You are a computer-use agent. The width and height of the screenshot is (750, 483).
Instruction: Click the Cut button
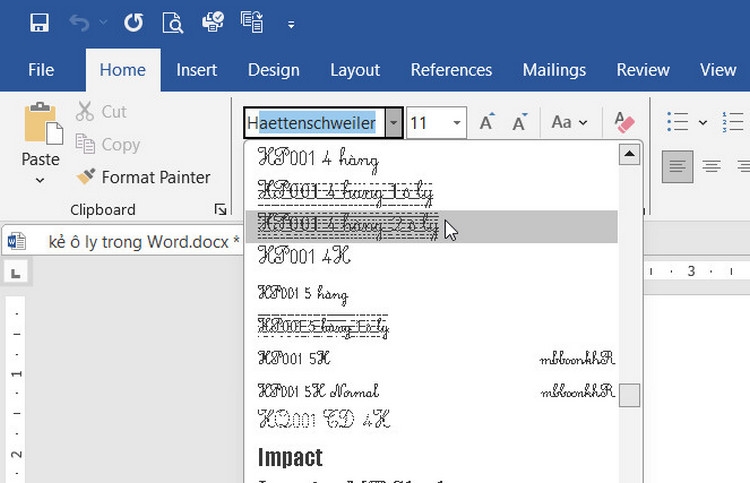(x=101, y=111)
